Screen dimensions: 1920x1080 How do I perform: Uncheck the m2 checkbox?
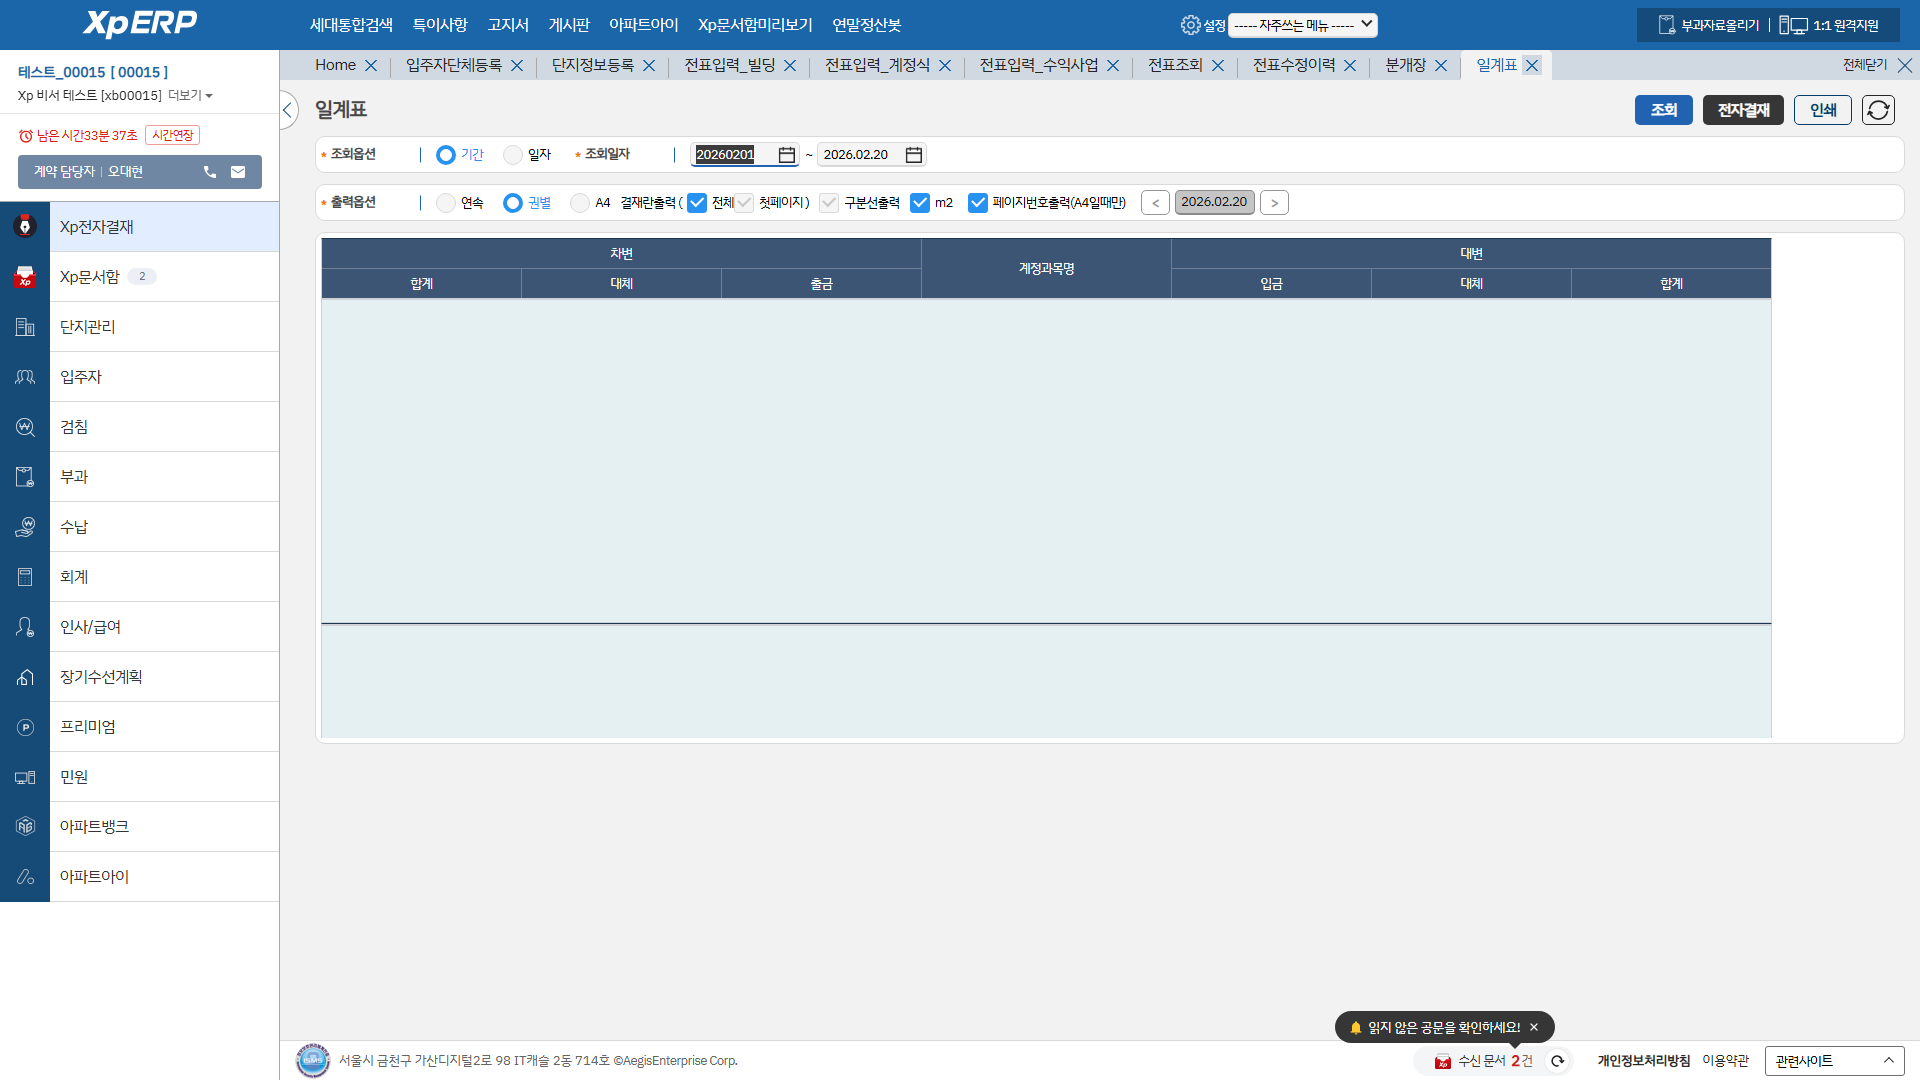tap(920, 203)
